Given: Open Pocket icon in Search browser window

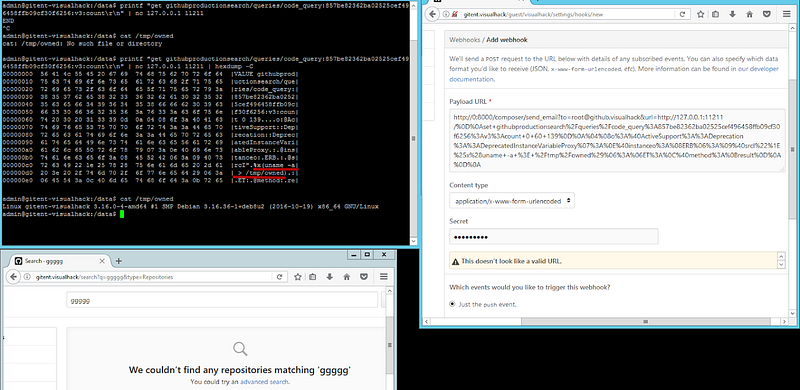Looking at the screenshot, I should click(364, 277).
